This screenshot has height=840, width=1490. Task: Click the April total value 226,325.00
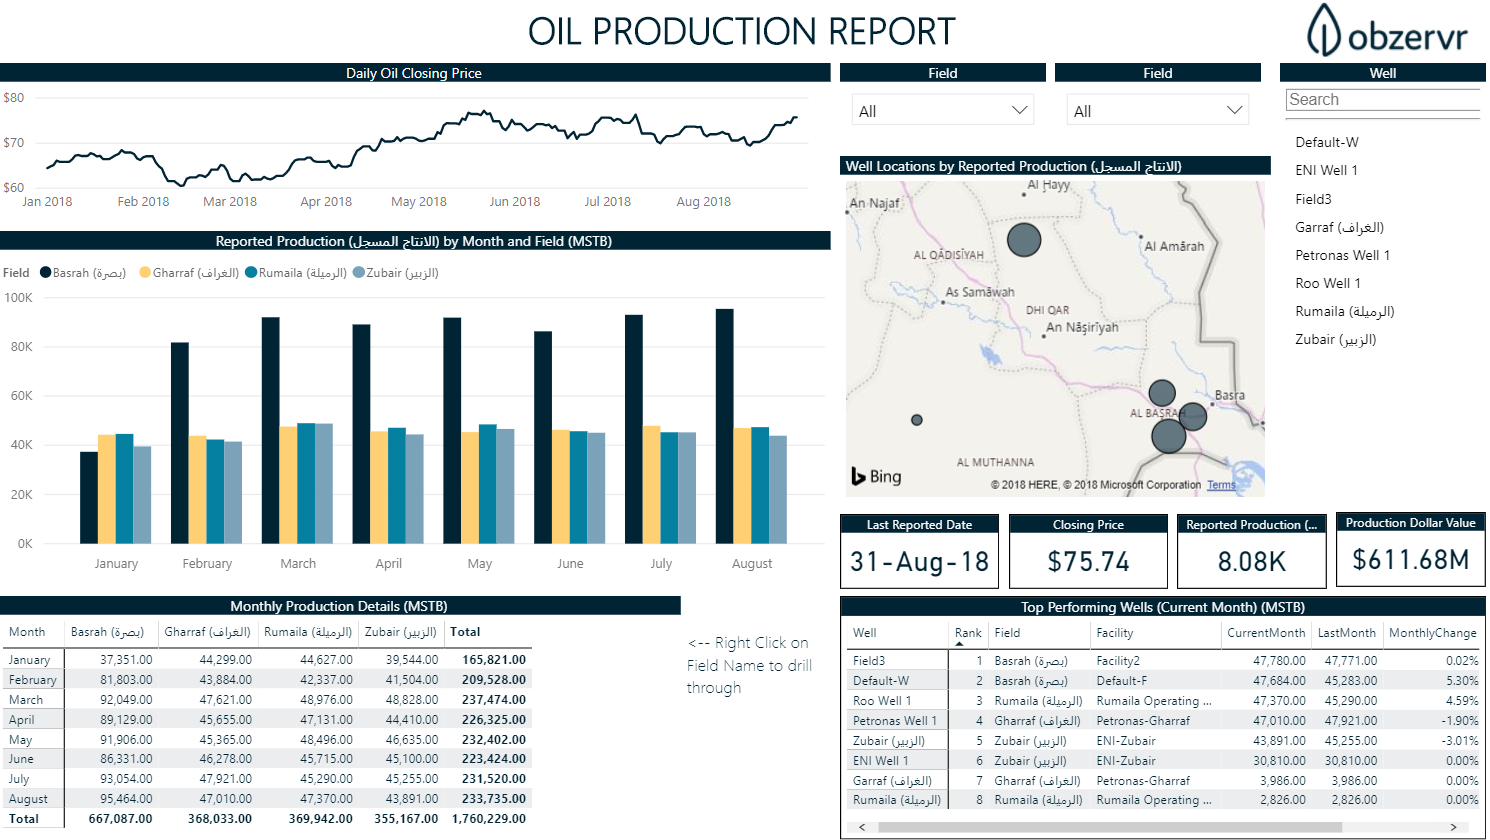[494, 720]
